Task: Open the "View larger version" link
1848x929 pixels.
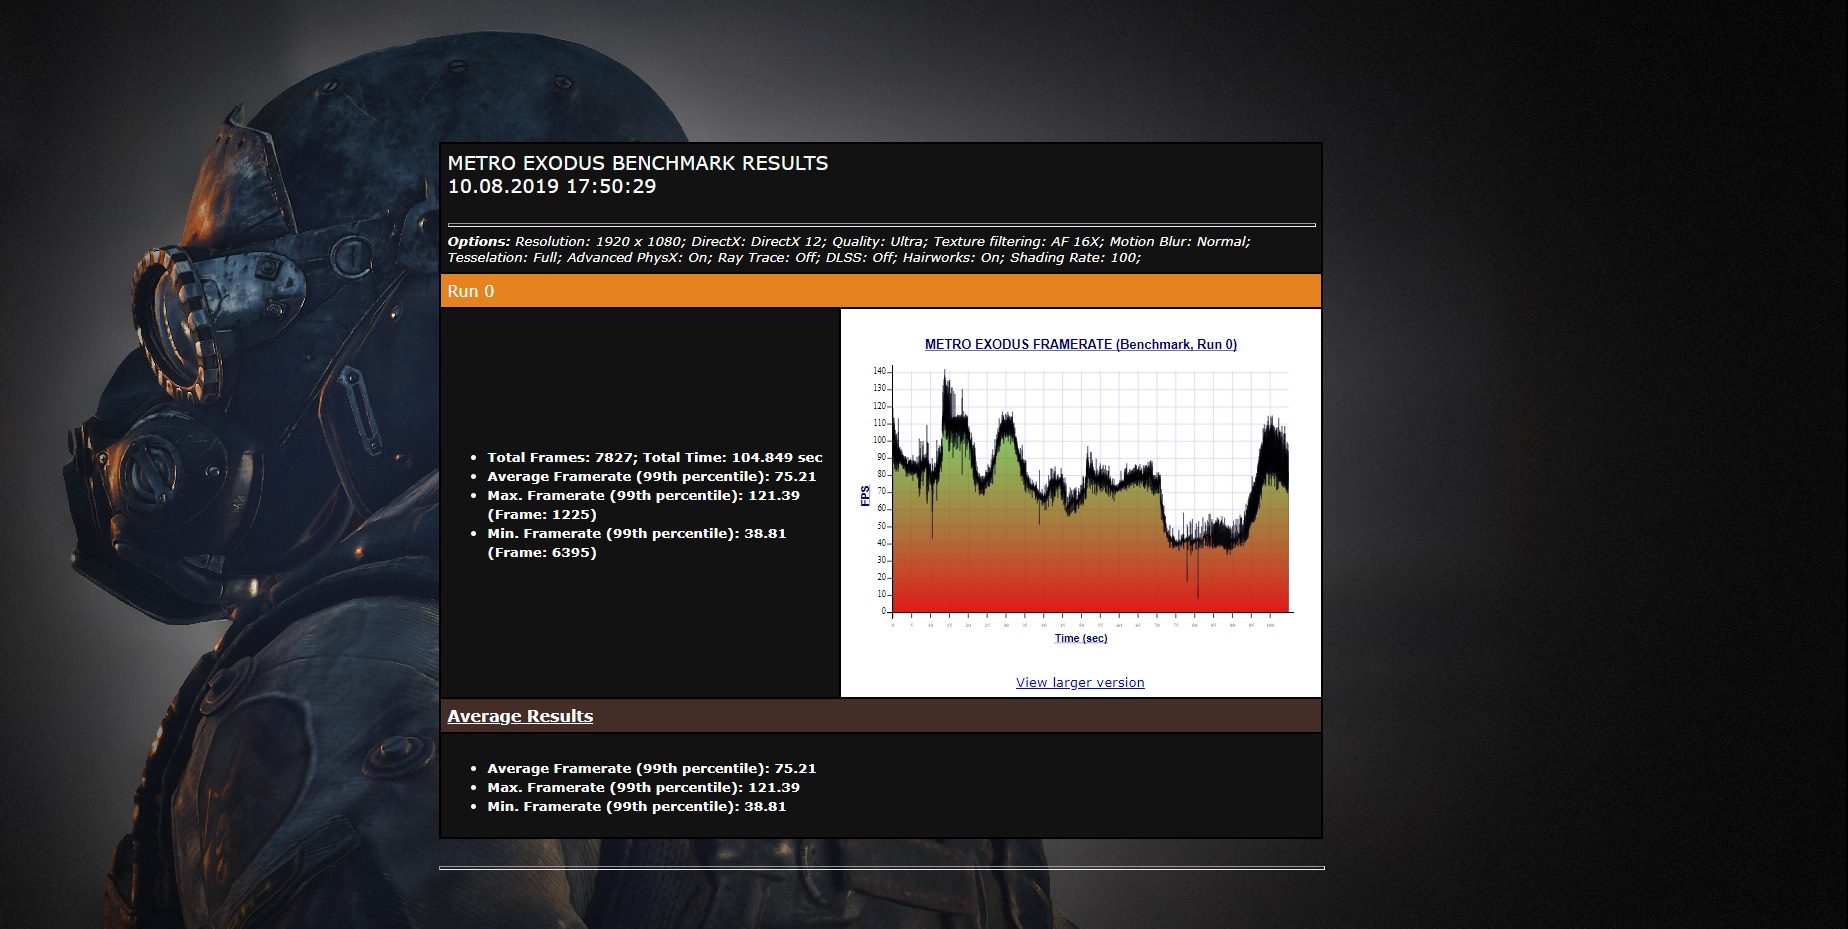Action: point(1080,683)
